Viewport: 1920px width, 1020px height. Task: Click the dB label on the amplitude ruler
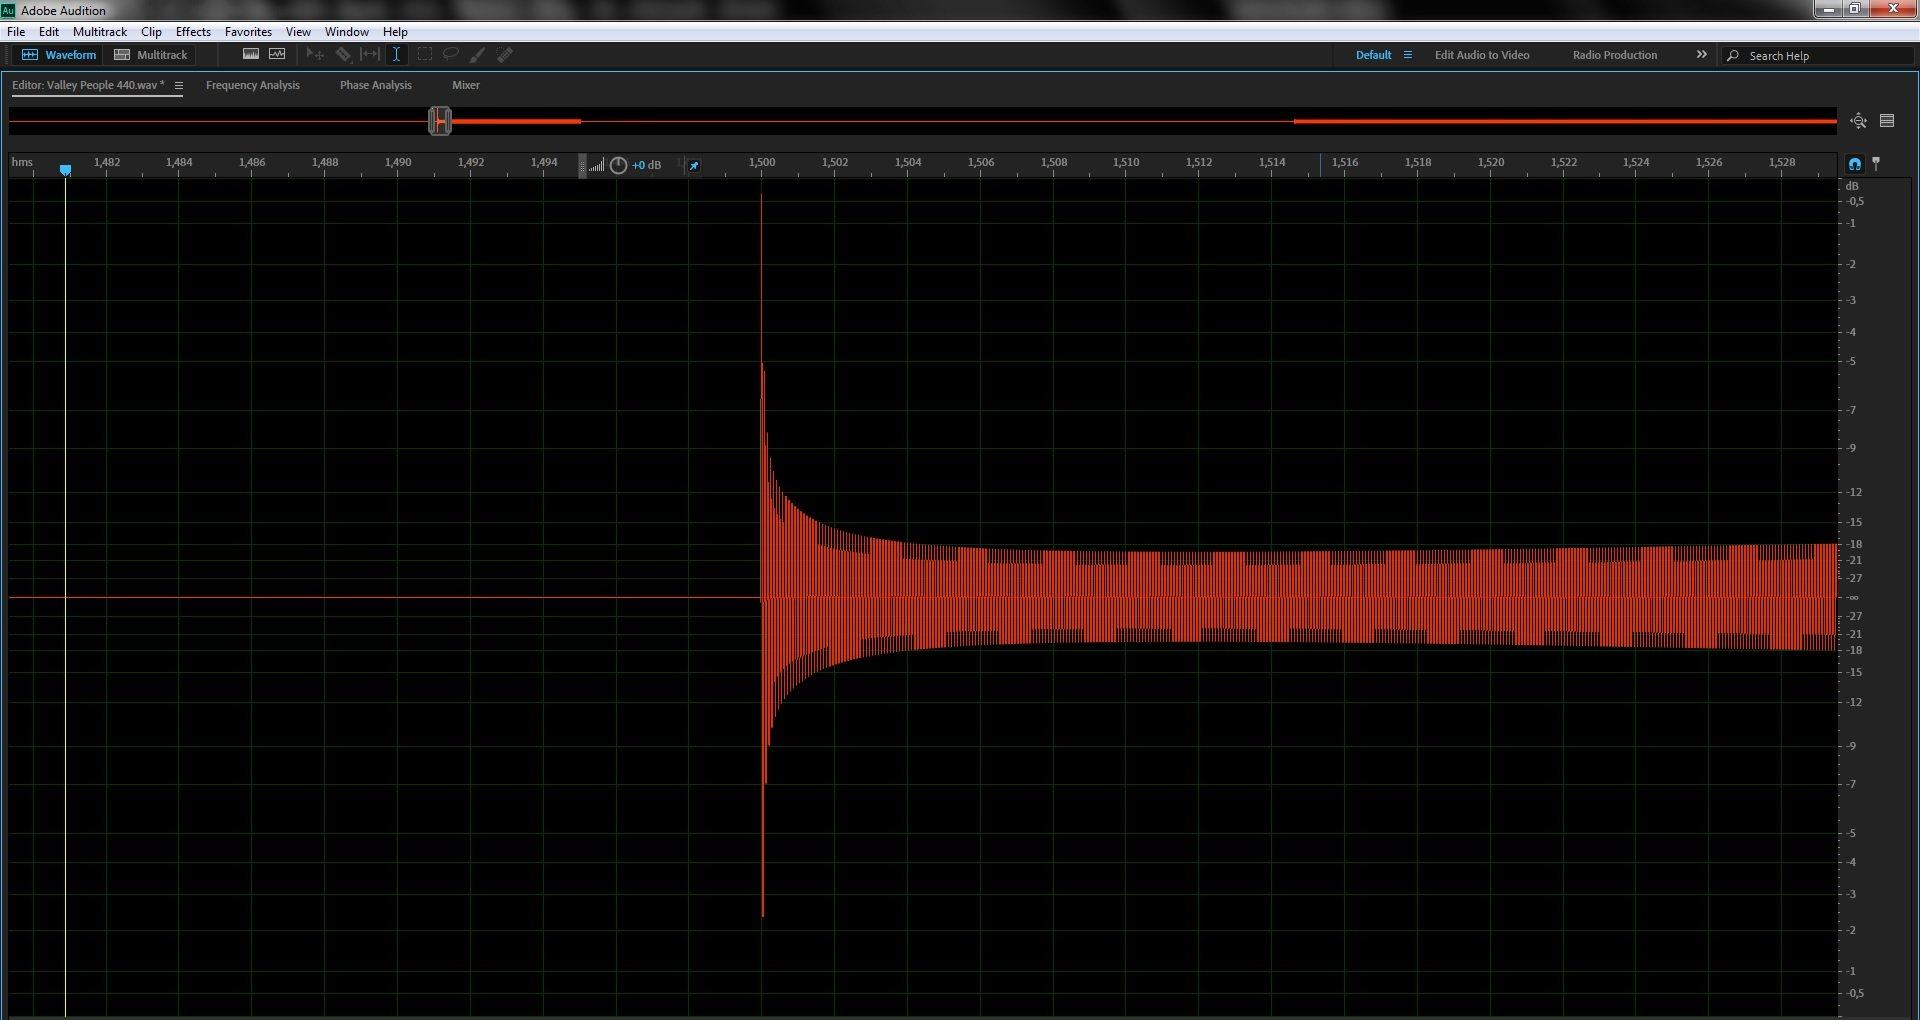click(1852, 186)
